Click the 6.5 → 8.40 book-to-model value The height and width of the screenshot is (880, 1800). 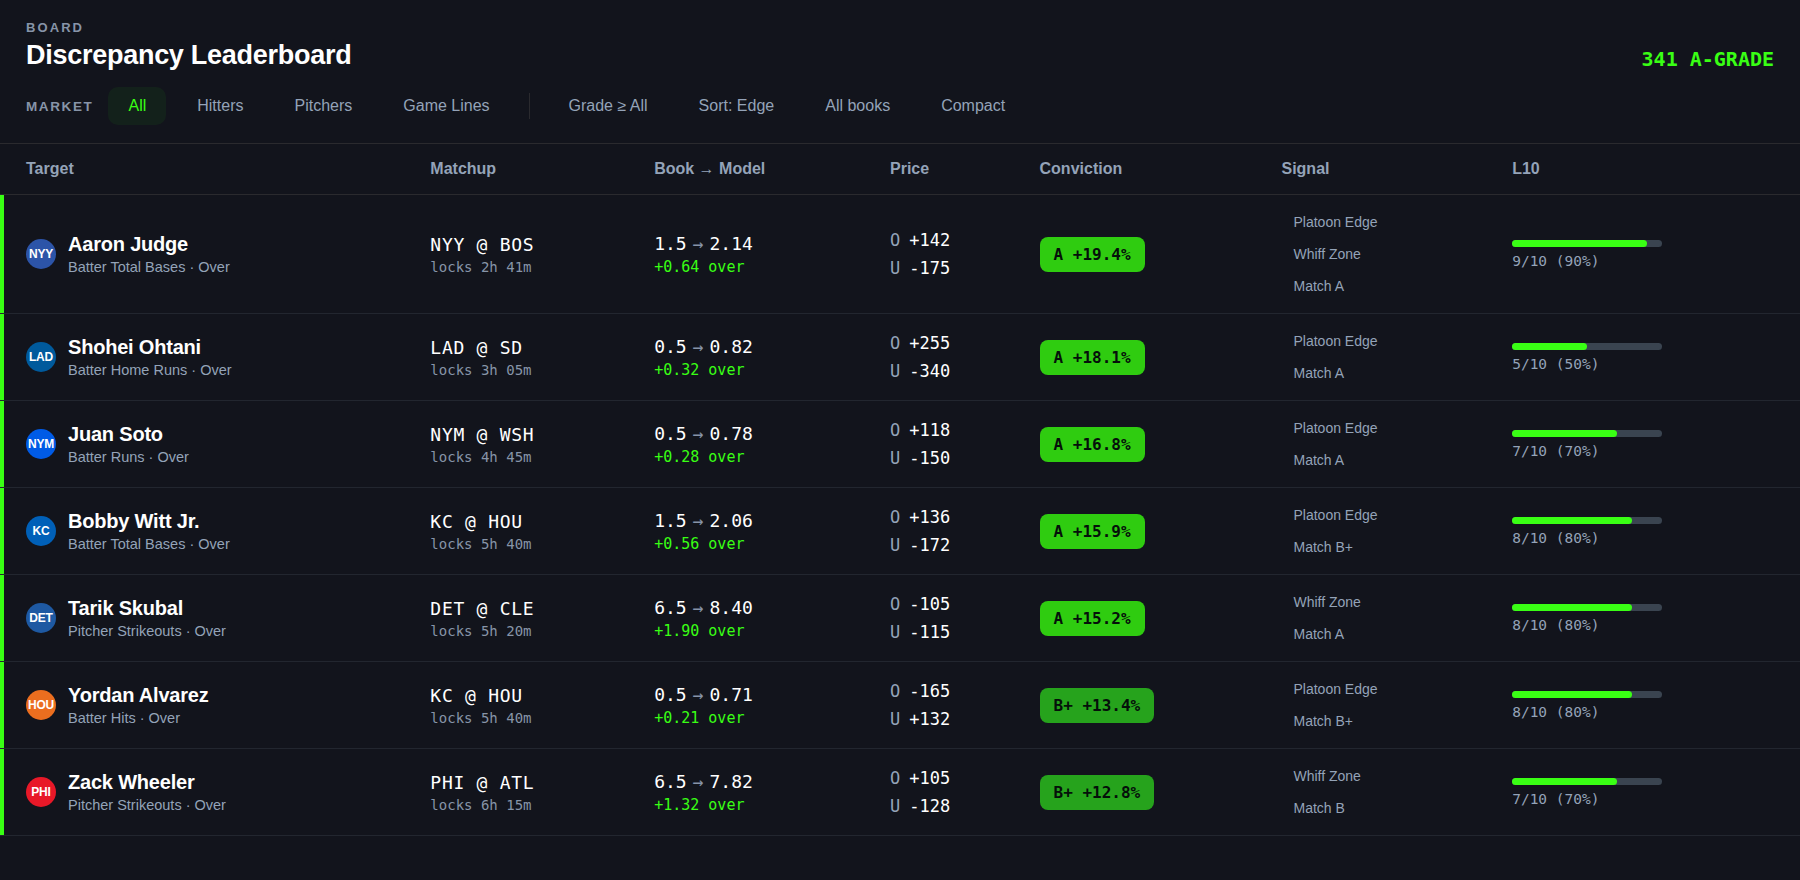pos(703,608)
